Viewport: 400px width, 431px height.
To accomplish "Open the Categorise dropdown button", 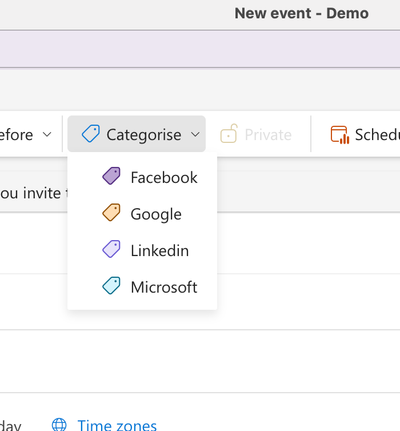I will [x=136, y=134].
